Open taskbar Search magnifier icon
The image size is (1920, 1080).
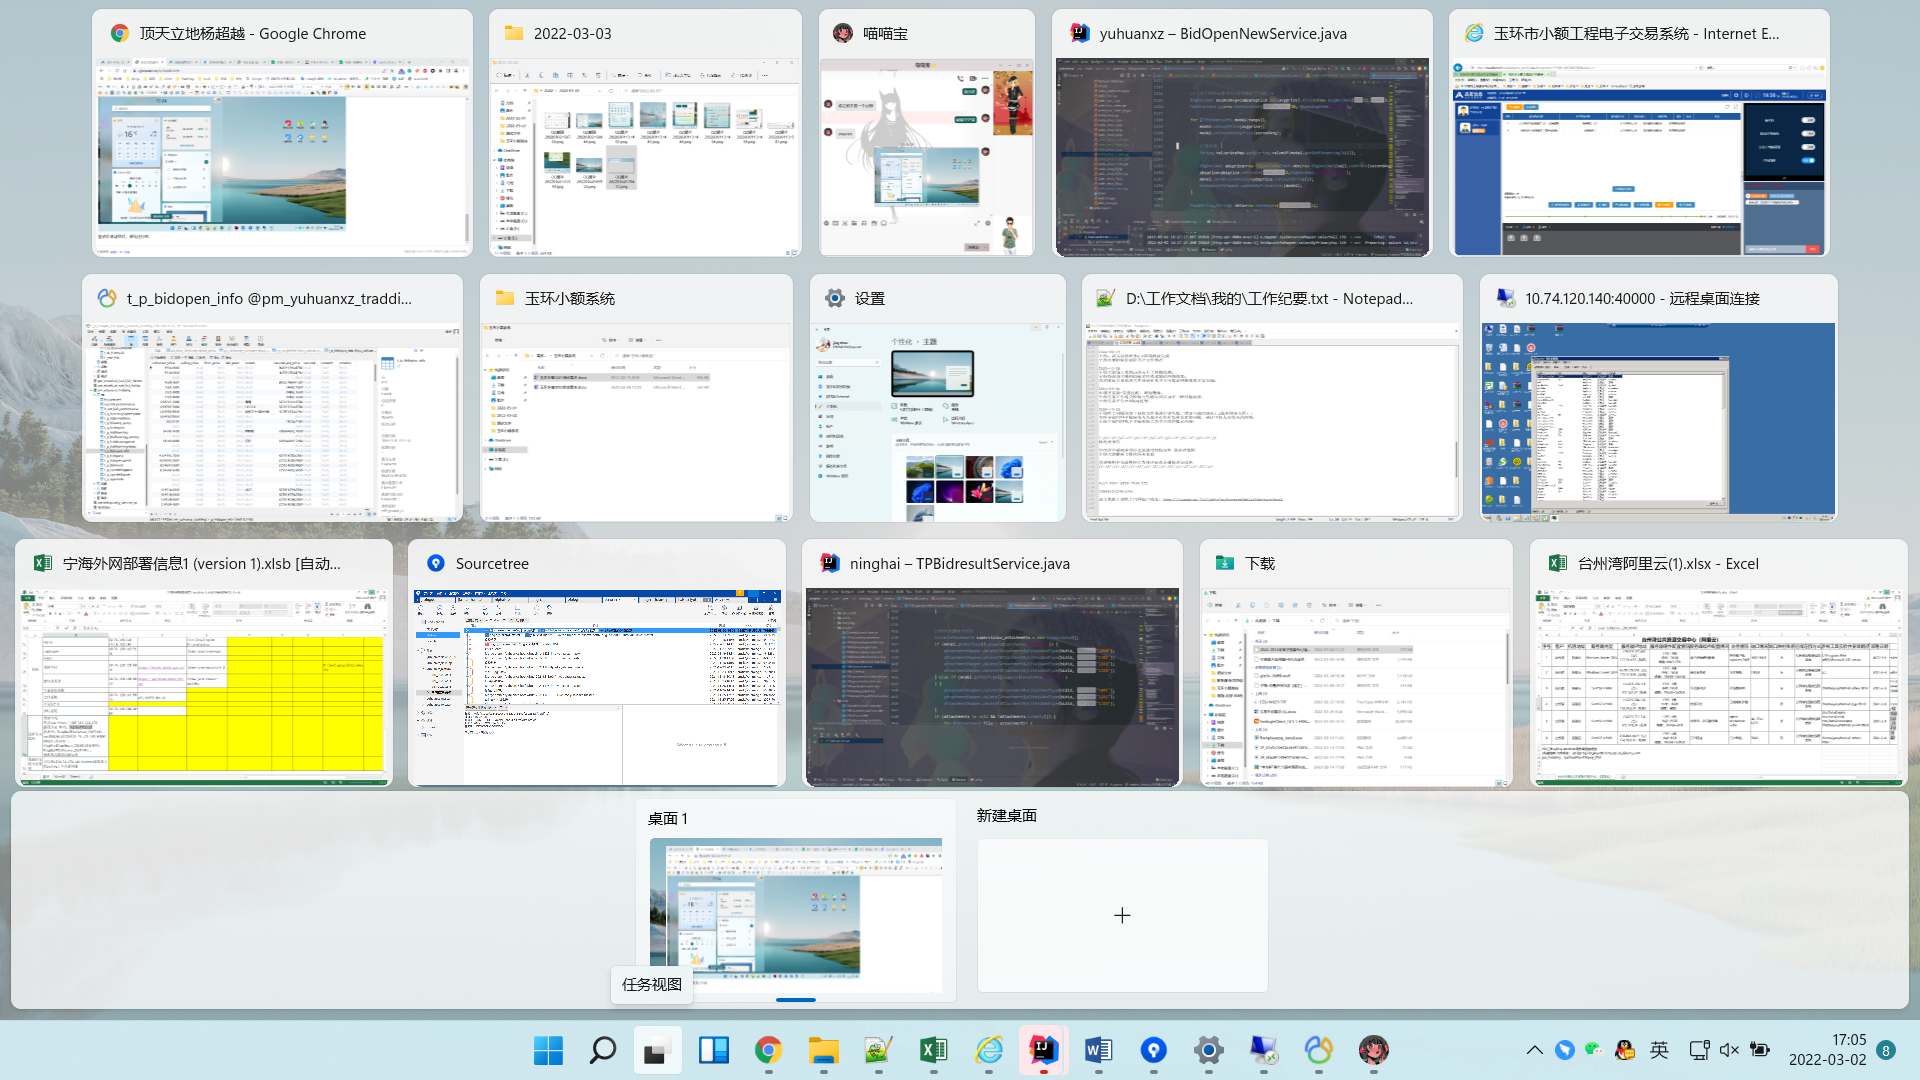pos(603,1050)
